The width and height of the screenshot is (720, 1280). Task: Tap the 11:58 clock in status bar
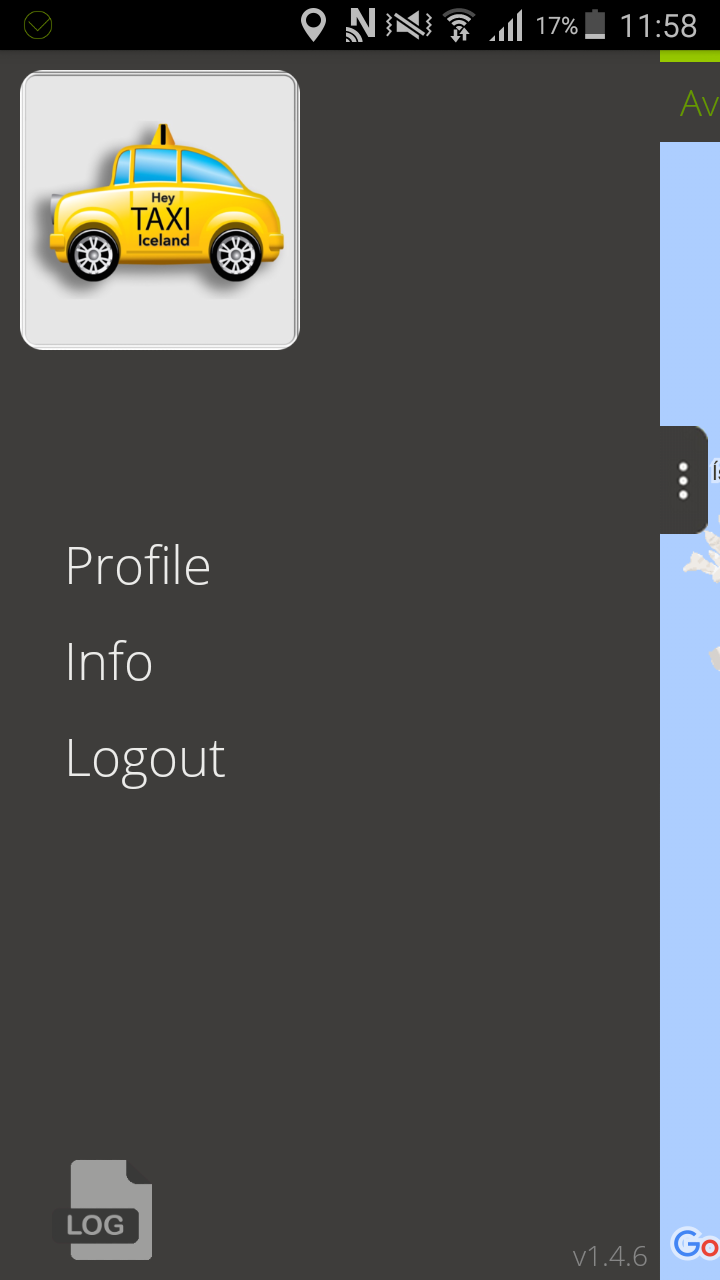(x=658, y=25)
